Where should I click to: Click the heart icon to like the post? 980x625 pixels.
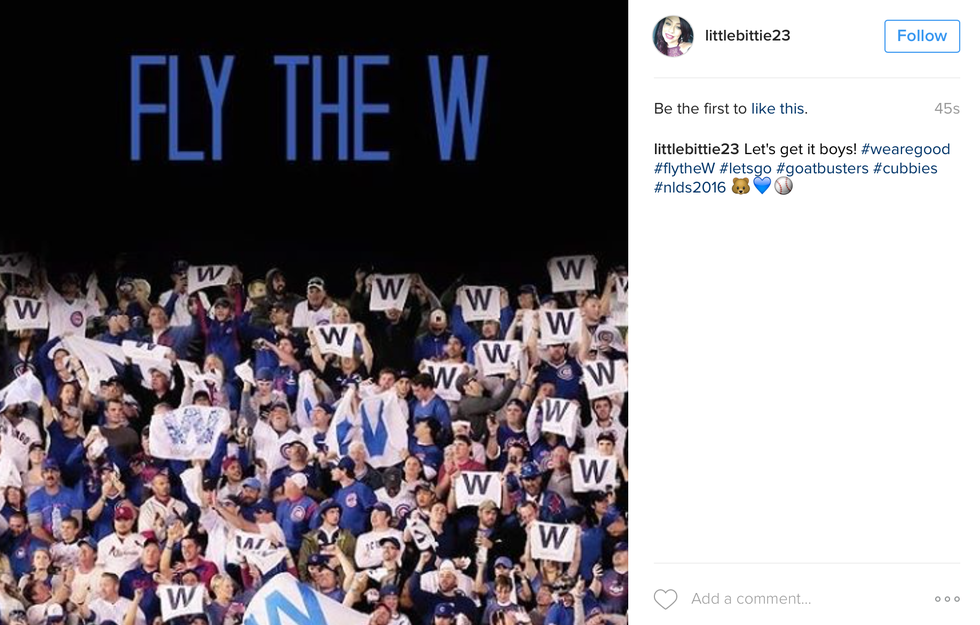pos(665,599)
